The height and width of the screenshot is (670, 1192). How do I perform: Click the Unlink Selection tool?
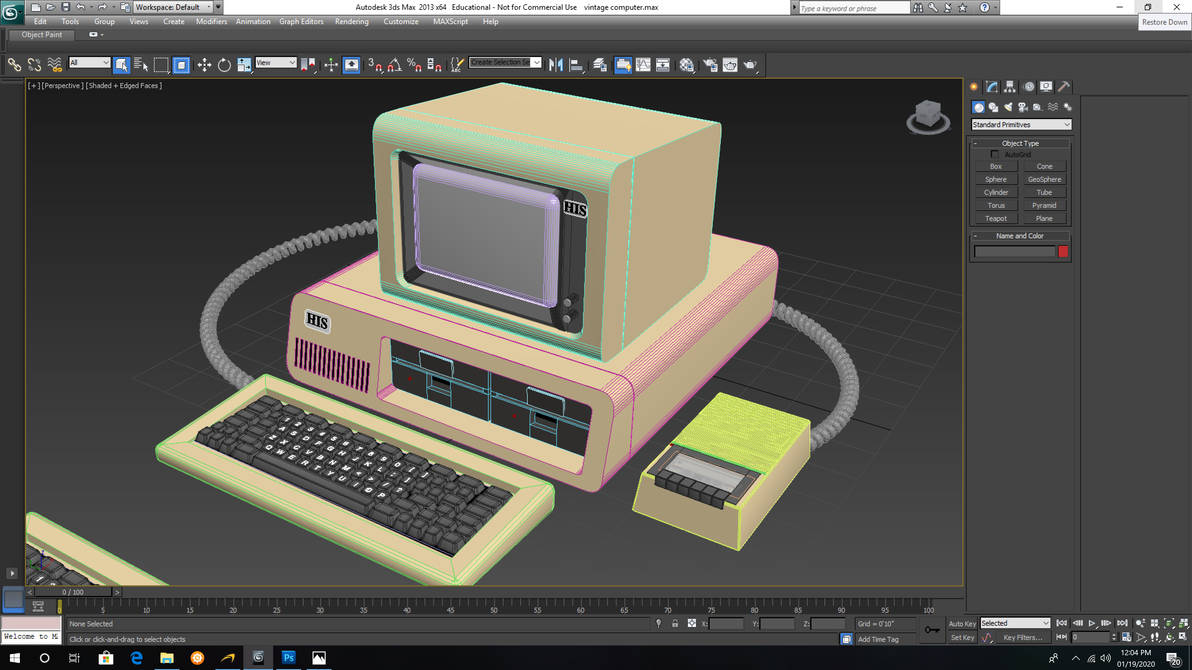(34, 65)
